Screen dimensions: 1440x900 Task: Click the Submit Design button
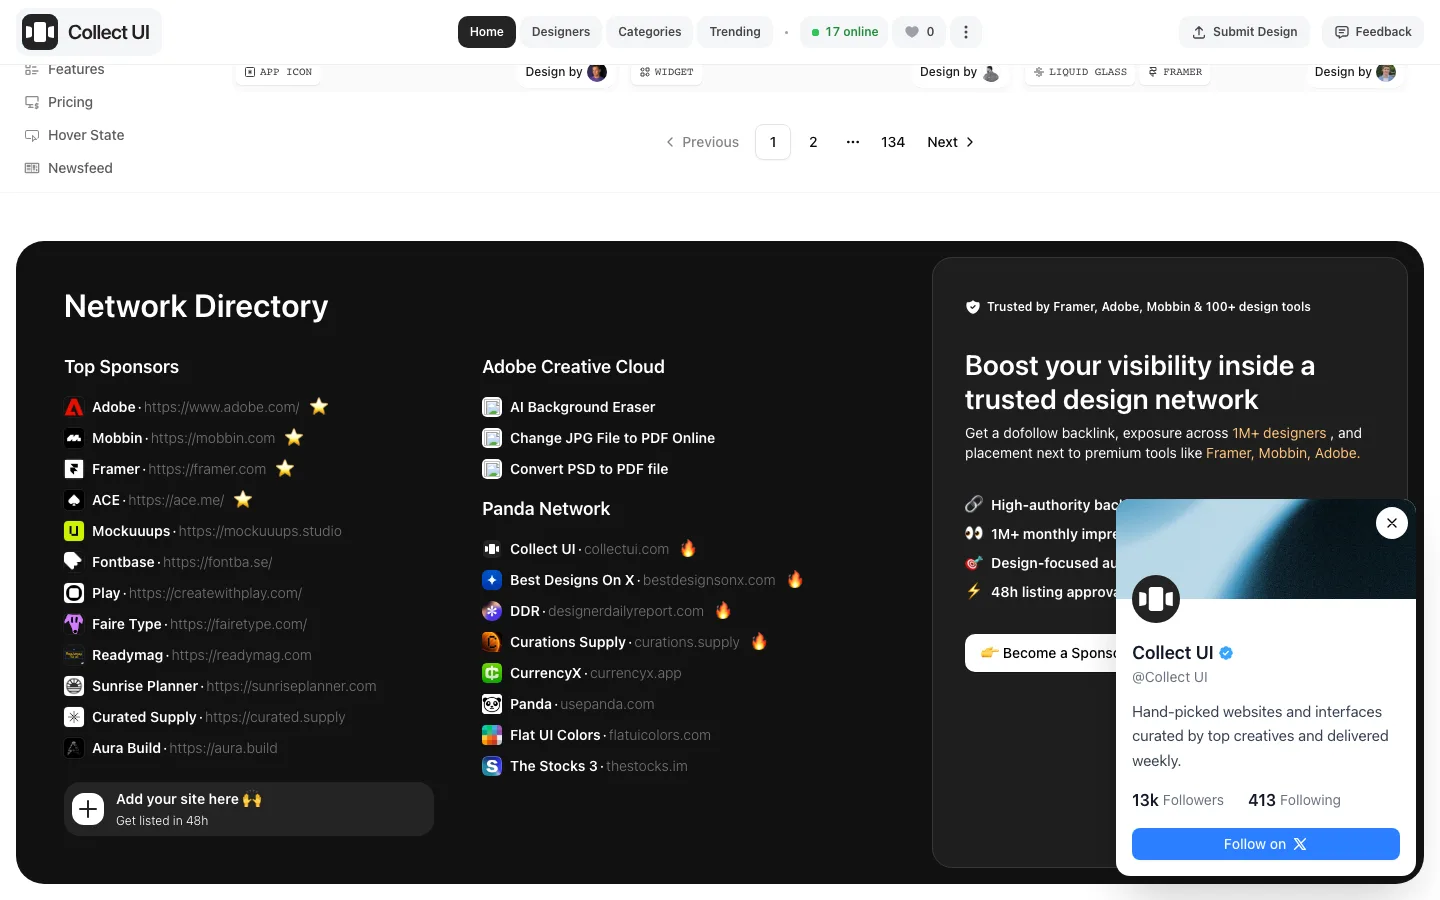pos(1245,32)
